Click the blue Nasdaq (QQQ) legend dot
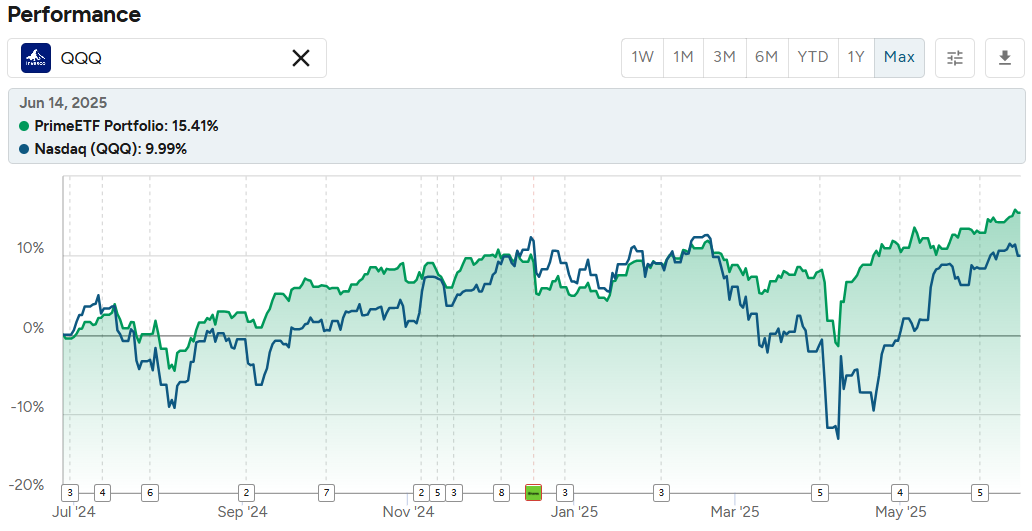Image resolution: width=1032 pixels, height=531 pixels. tap(24, 149)
